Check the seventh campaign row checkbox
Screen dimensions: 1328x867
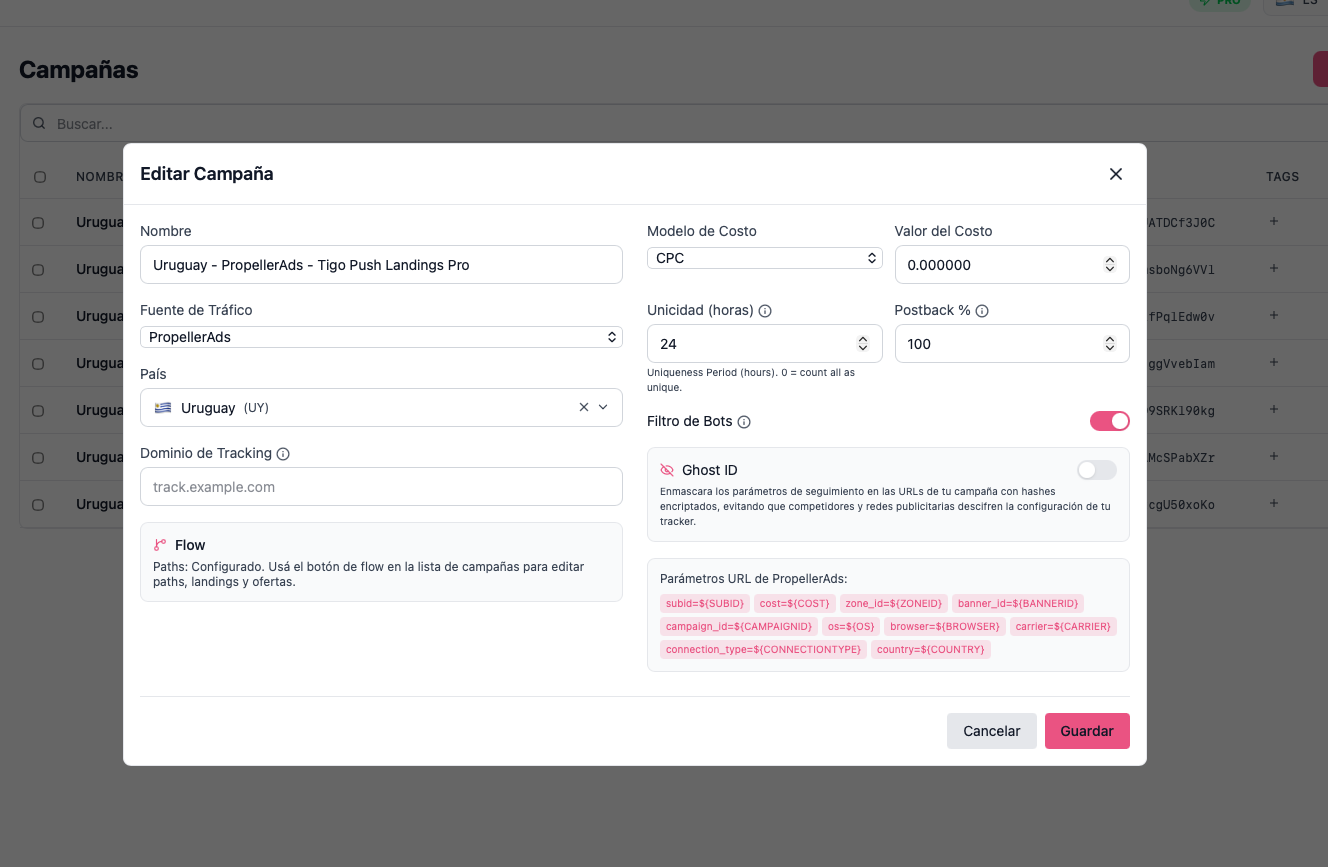(38, 505)
